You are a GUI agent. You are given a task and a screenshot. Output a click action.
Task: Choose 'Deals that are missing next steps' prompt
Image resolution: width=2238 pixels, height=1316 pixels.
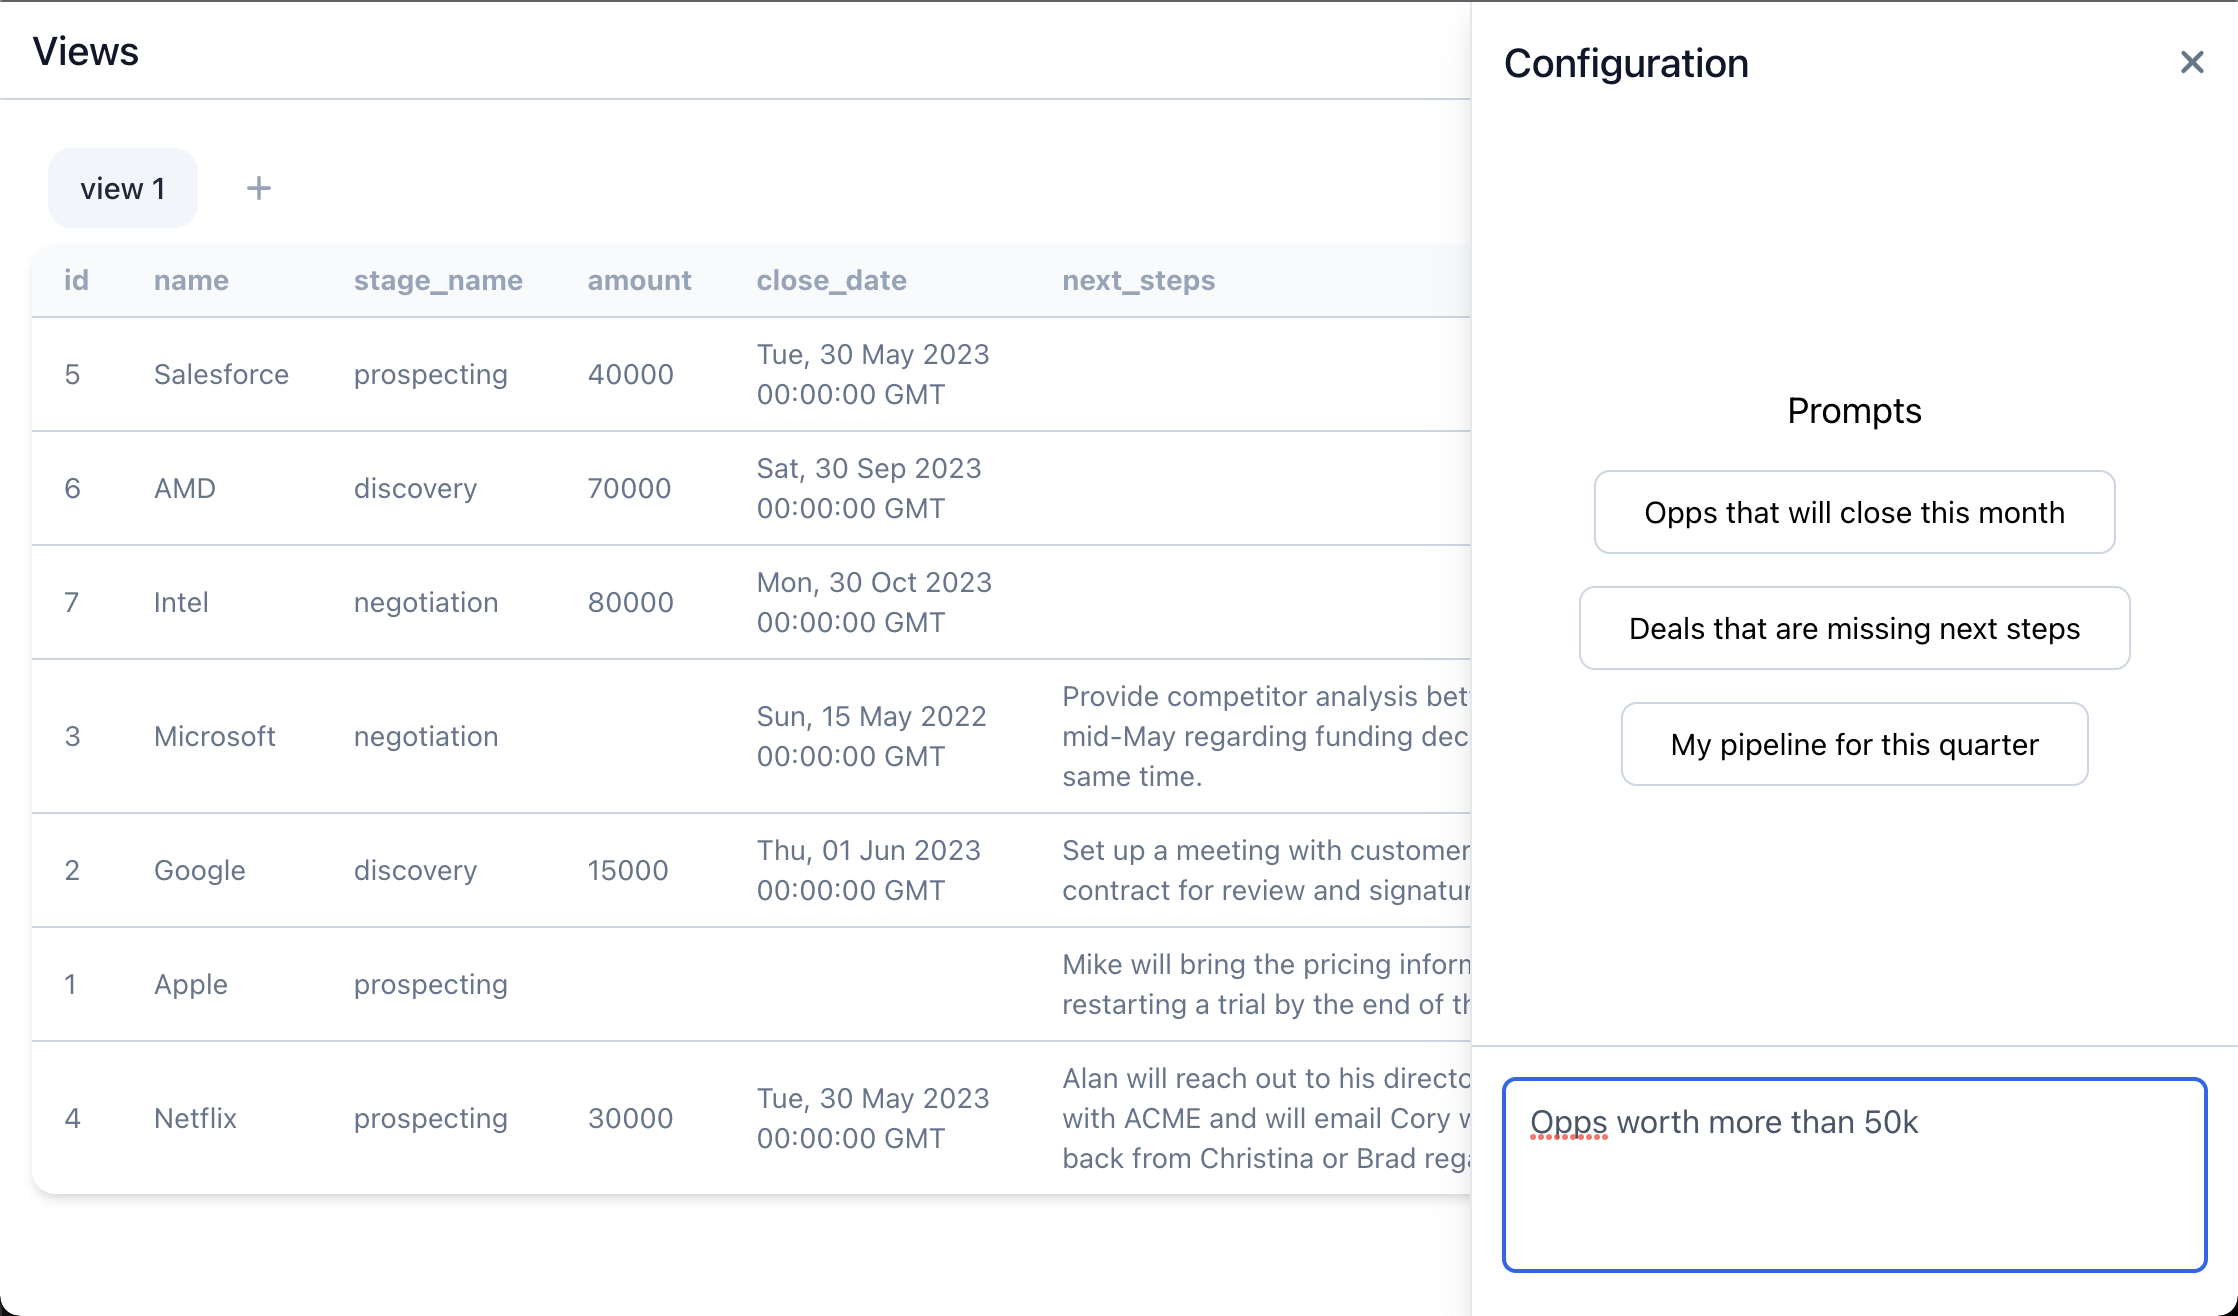point(1854,628)
